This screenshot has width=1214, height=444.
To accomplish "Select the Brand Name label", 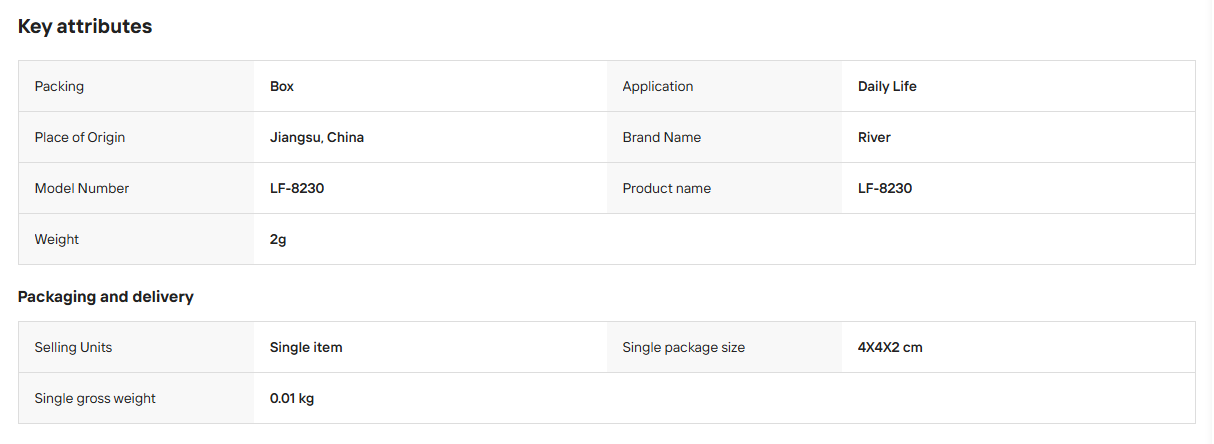I will click(662, 137).
